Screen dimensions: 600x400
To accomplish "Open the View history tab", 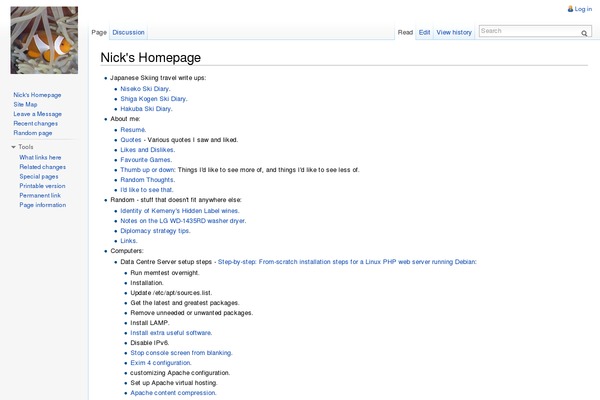I will point(454,33).
